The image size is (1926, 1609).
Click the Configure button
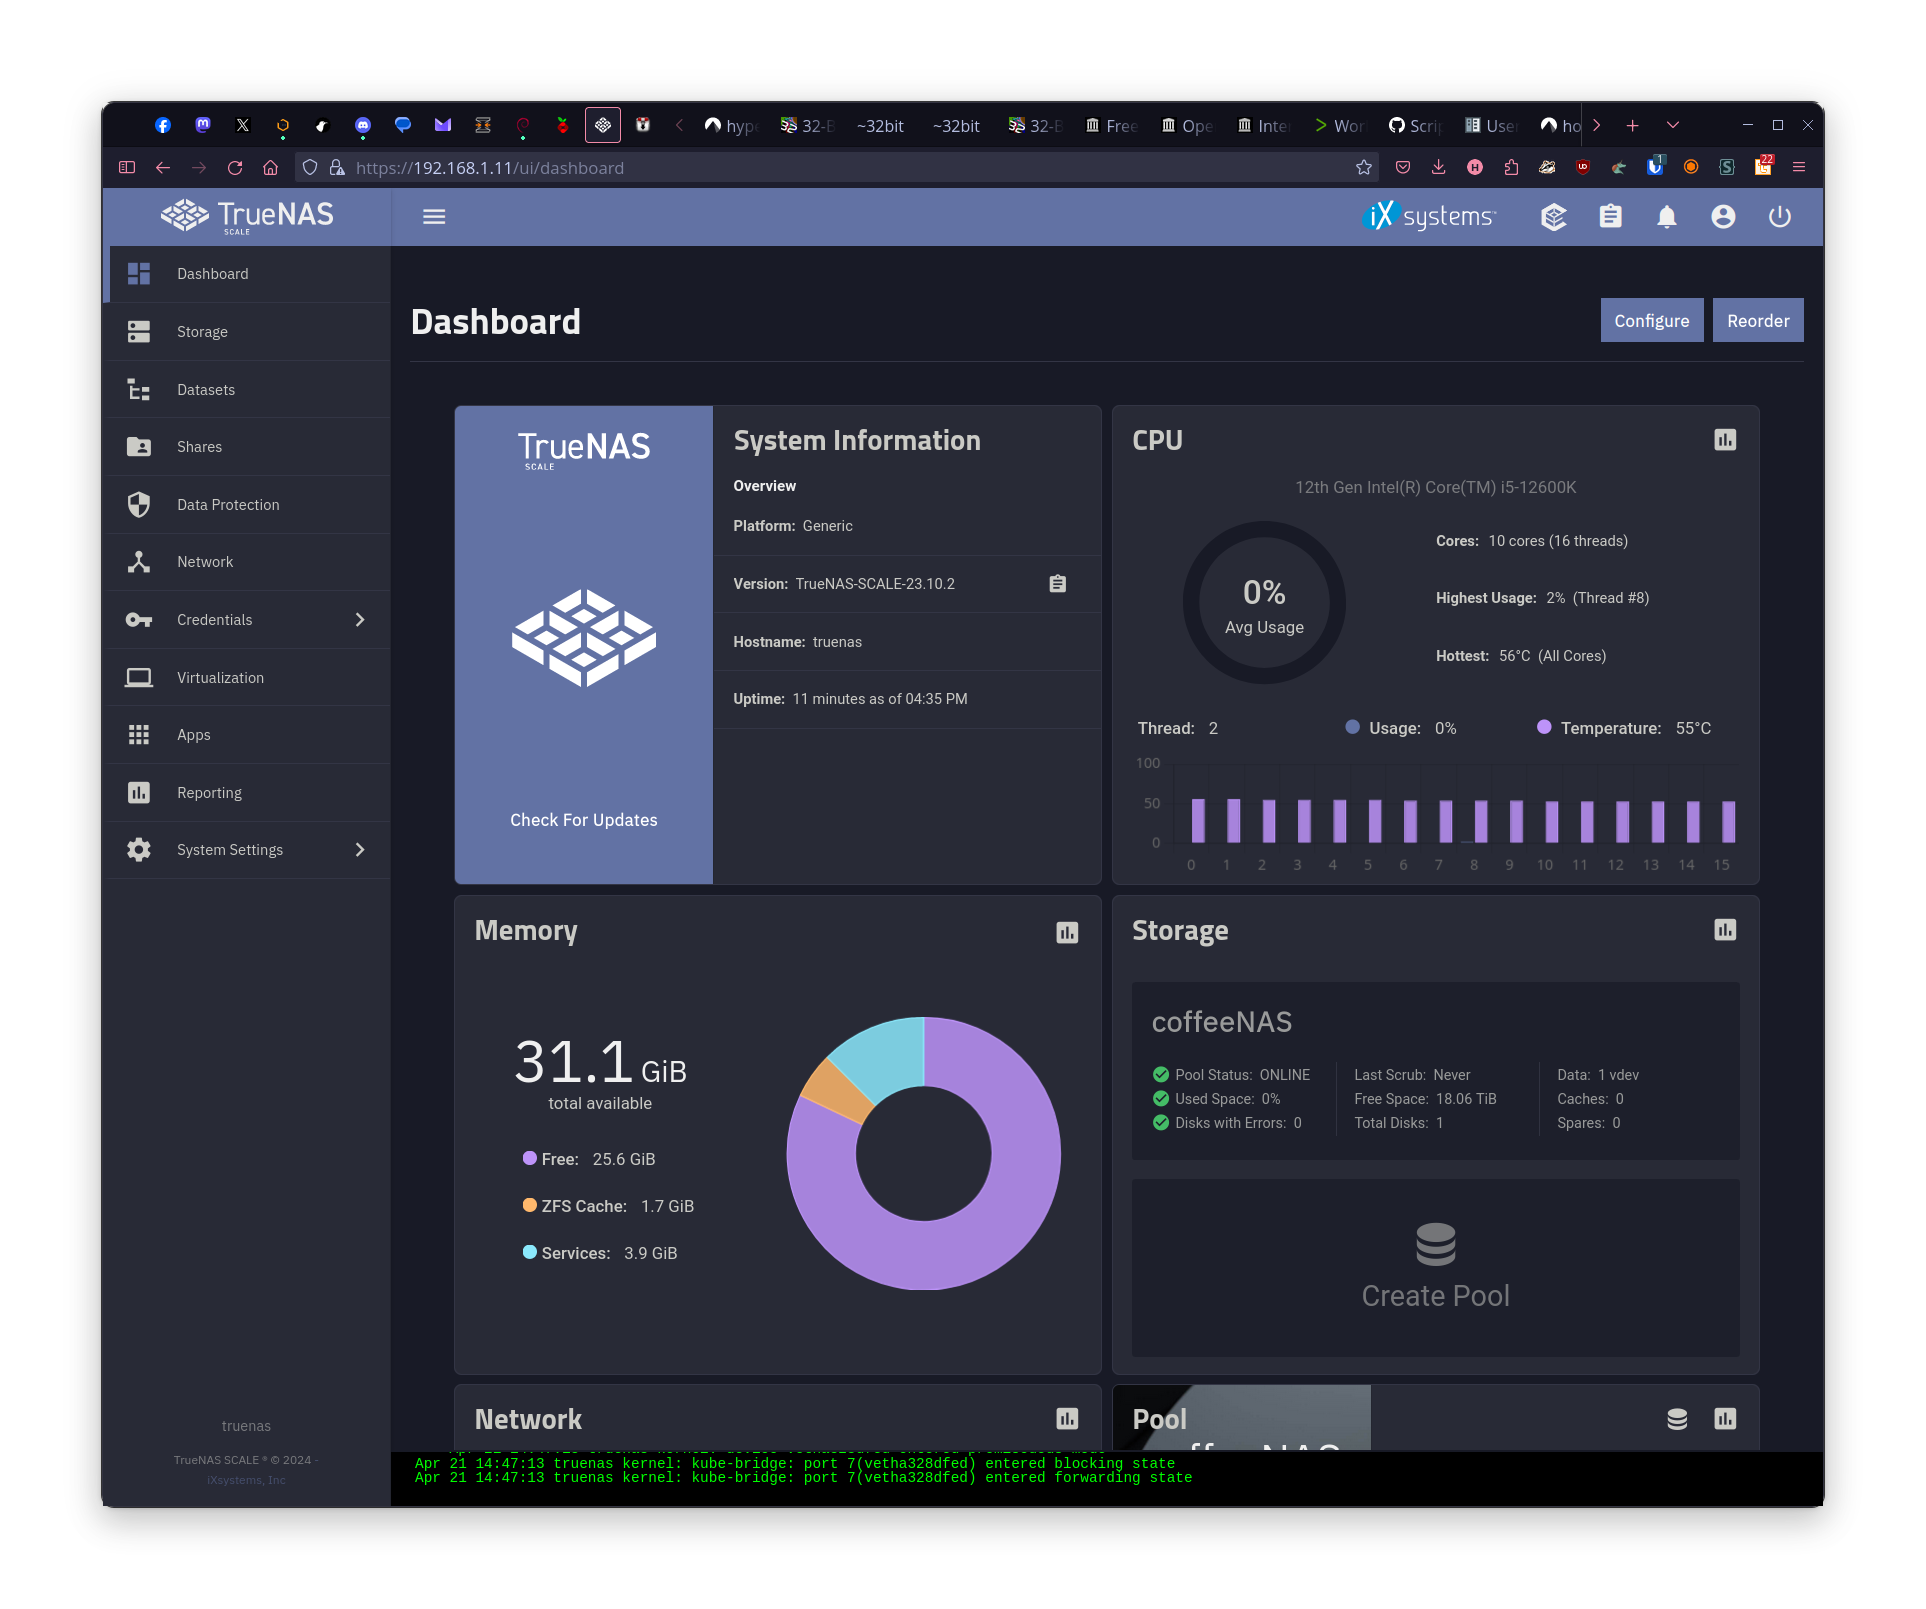click(1651, 321)
